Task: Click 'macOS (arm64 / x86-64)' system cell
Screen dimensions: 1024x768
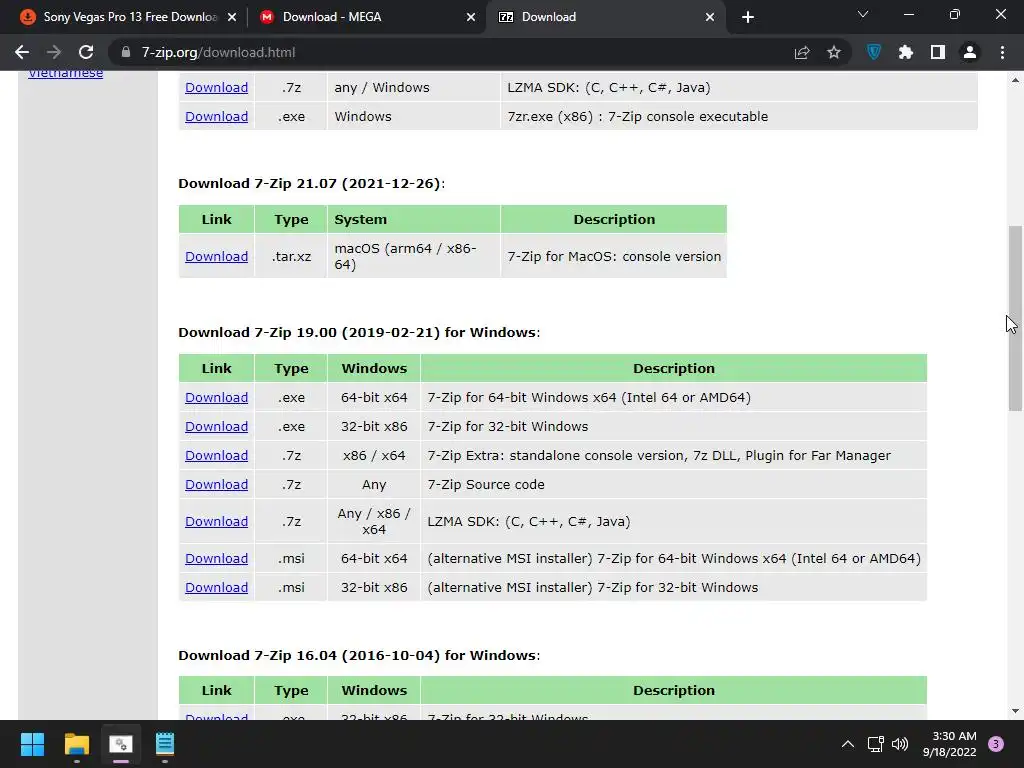Action: pyautogui.click(x=413, y=257)
